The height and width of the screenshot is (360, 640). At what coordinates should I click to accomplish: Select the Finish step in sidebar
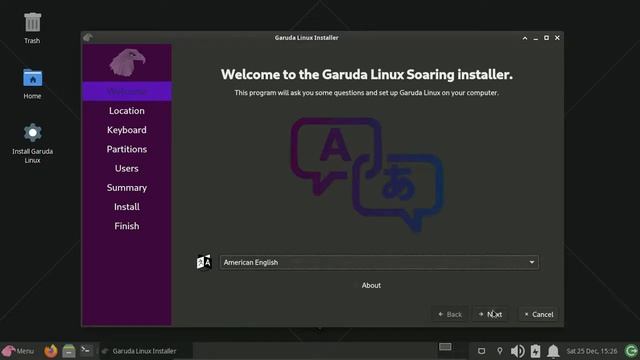coord(127,226)
